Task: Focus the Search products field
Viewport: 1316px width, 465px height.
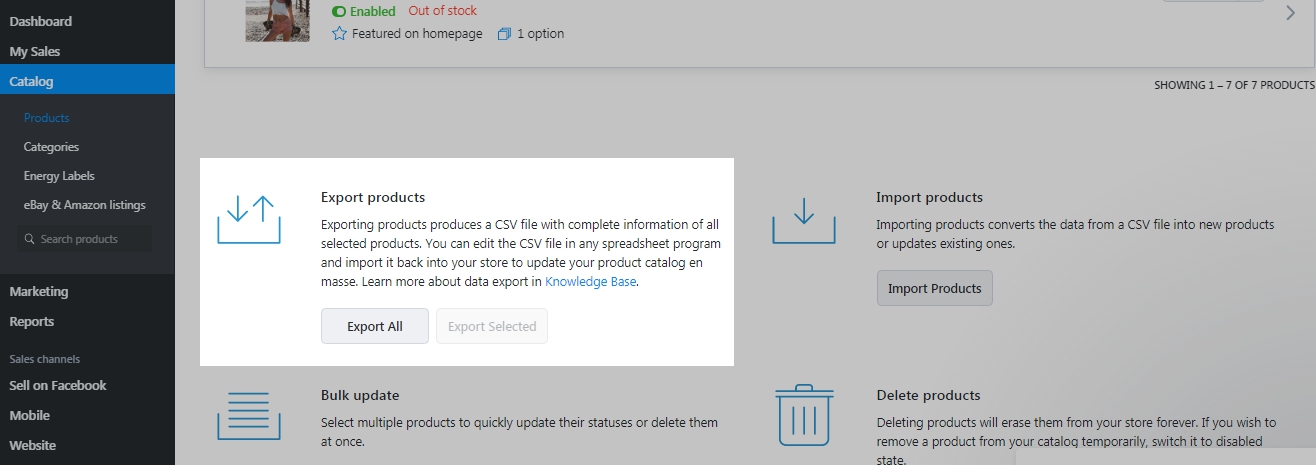Action: click(x=85, y=239)
